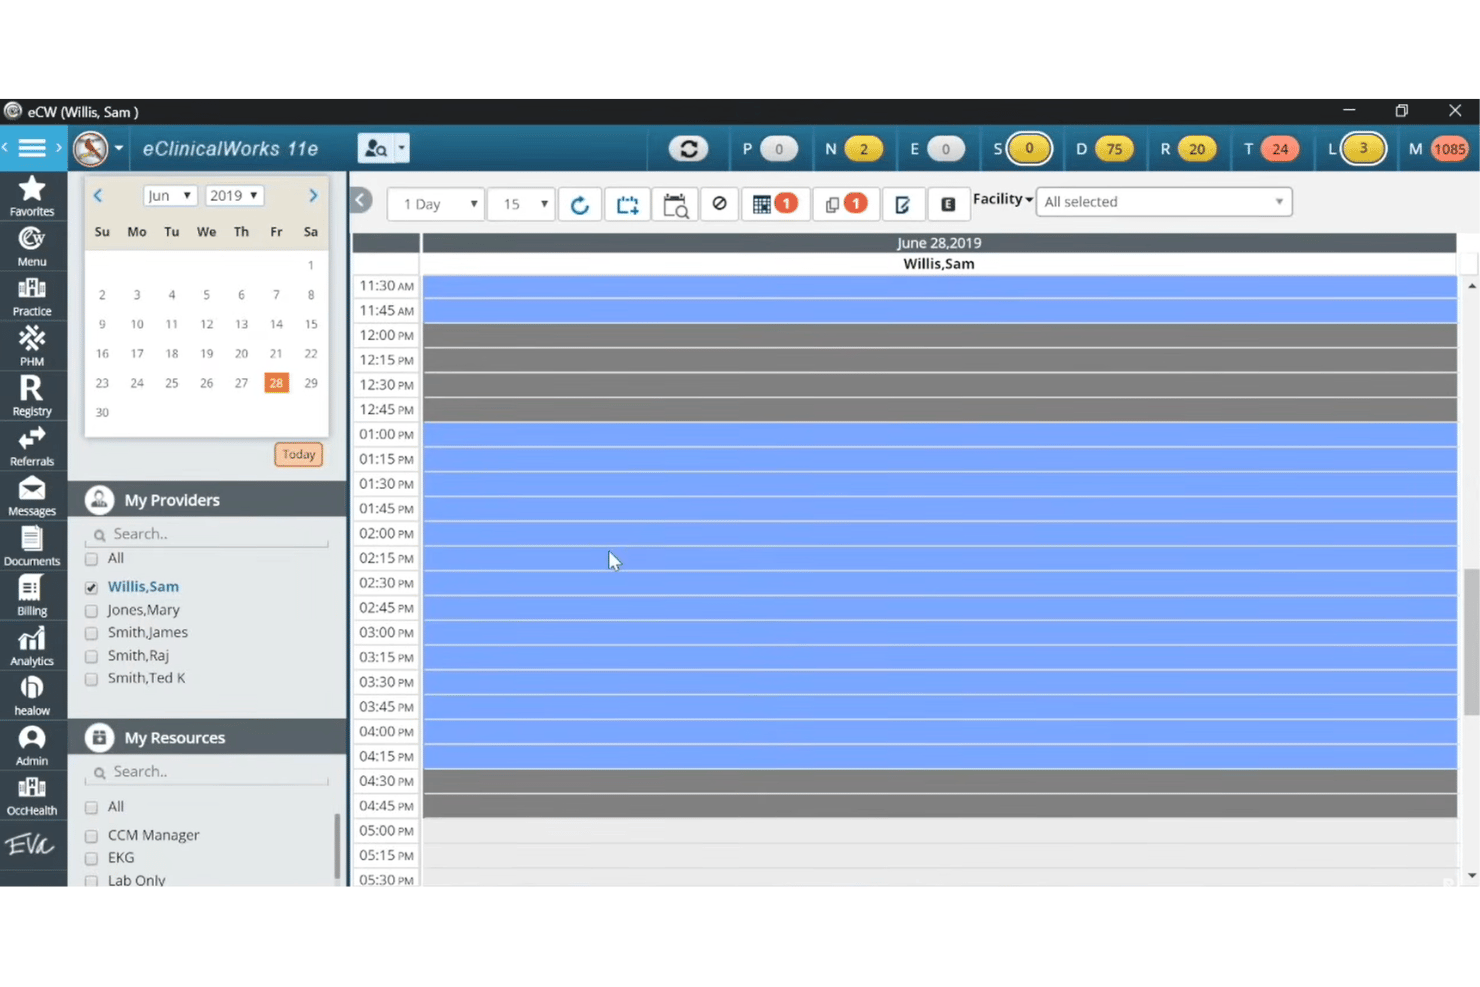The width and height of the screenshot is (1480, 987).
Task: Open the Facility All selected dropdown
Action: (1164, 202)
